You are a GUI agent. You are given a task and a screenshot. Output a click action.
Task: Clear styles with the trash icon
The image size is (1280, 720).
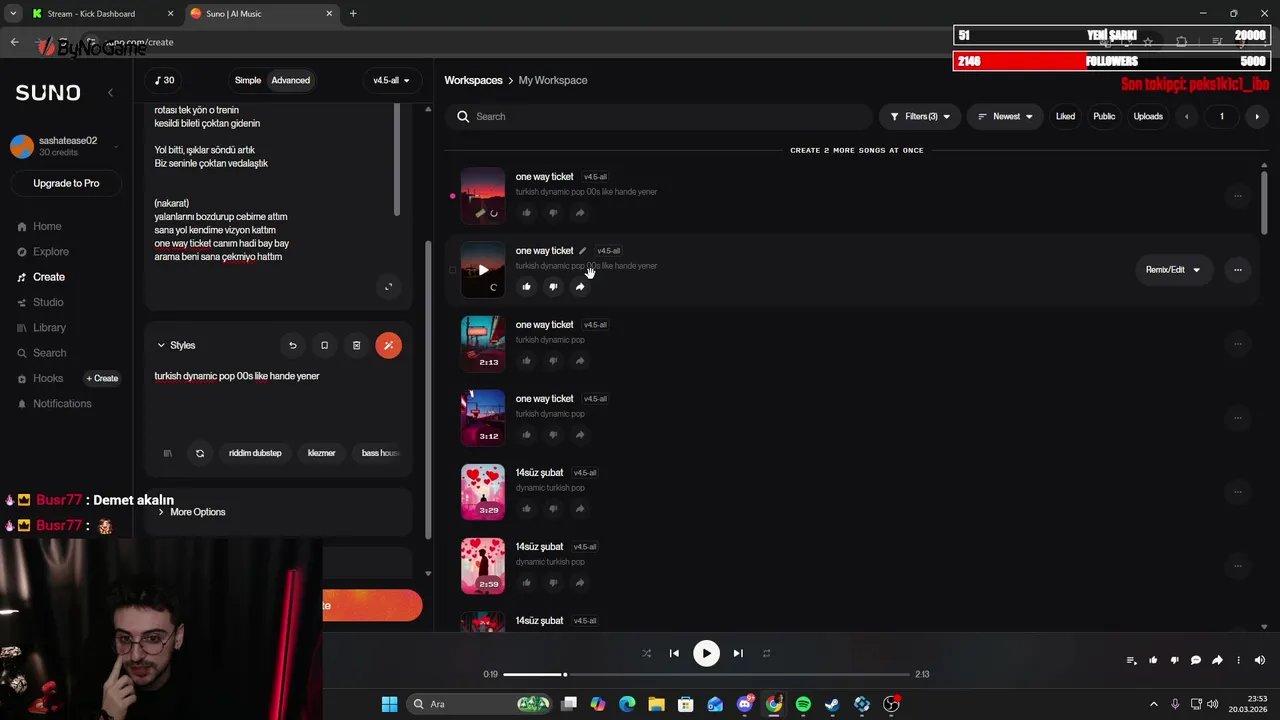(x=356, y=345)
